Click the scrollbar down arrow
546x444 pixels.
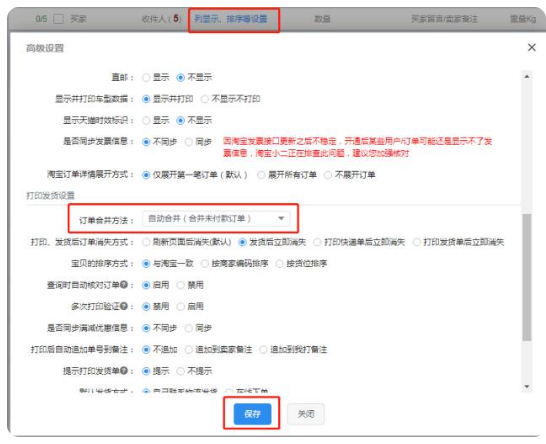click(x=527, y=387)
